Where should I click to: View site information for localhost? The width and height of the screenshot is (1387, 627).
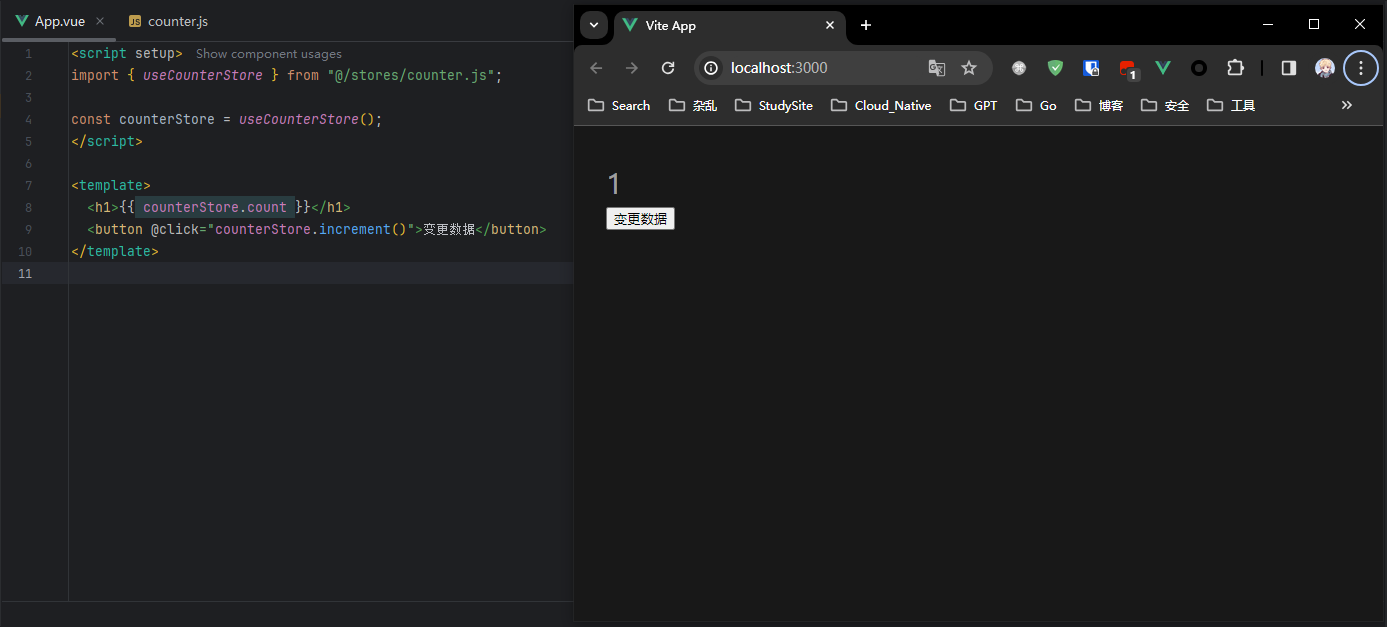click(x=711, y=68)
